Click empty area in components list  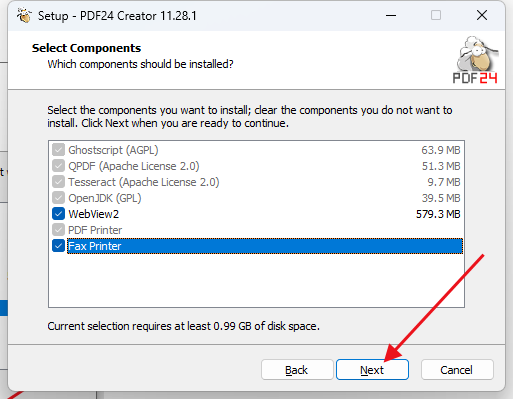click(256, 281)
